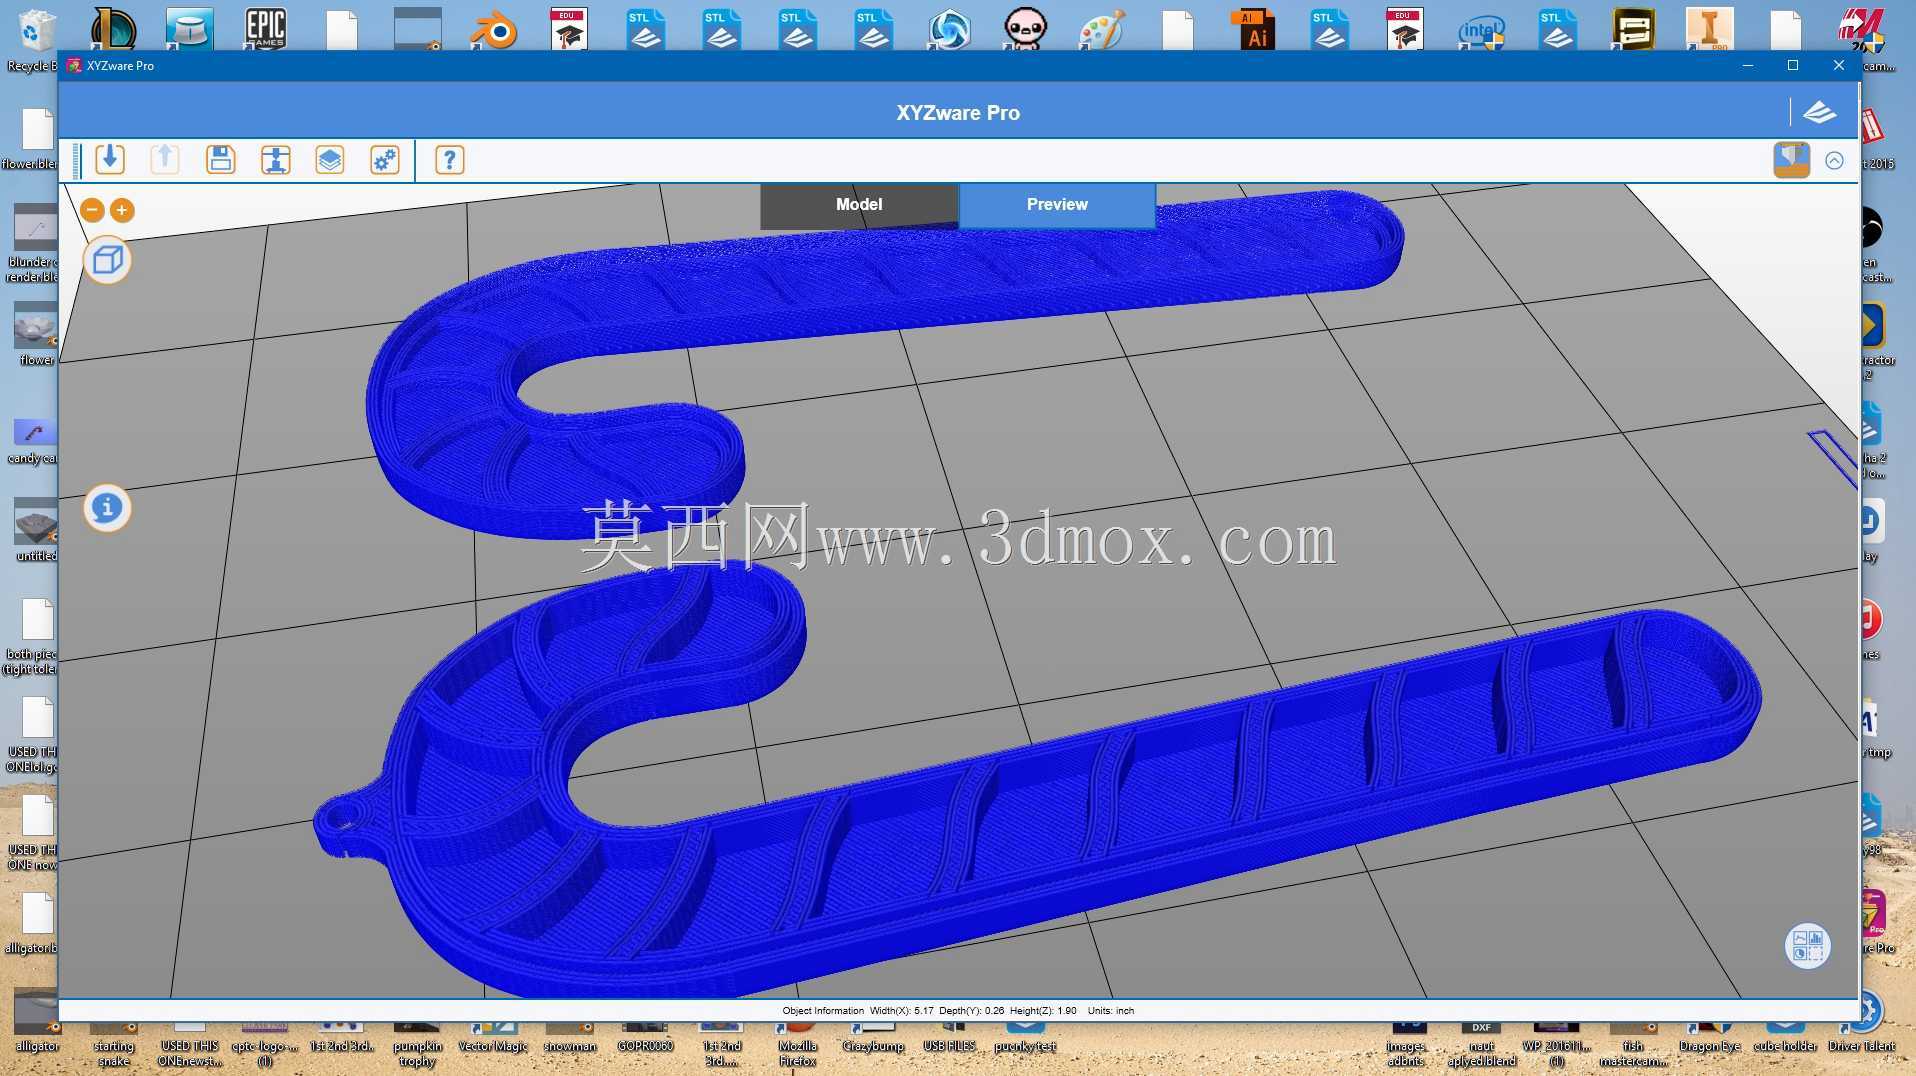1916x1076 pixels.
Task: Select the Vector Magic desktop shortcut
Action: point(493,1038)
